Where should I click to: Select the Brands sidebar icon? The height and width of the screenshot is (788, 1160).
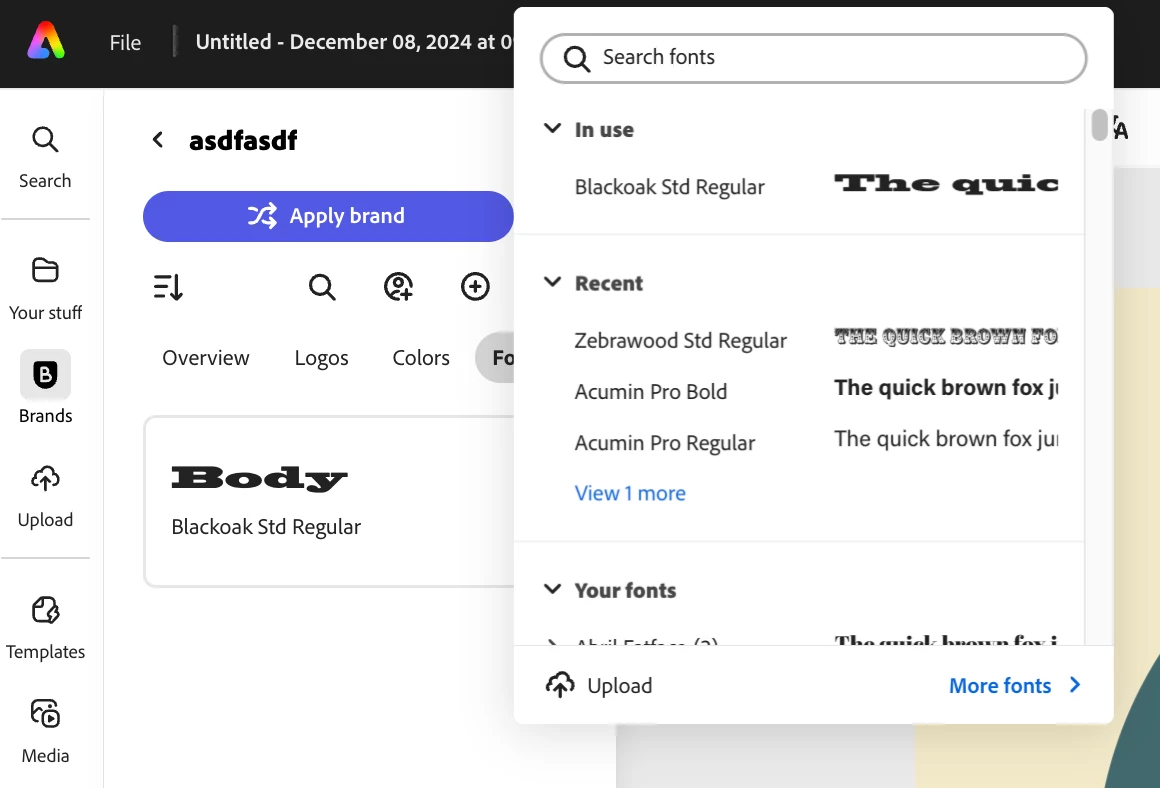(45, 388)
